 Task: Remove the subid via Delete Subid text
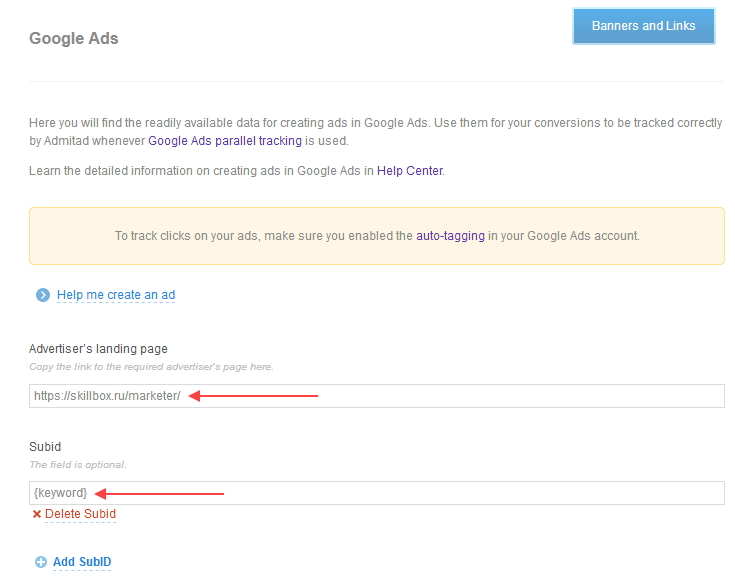point(80,514)
